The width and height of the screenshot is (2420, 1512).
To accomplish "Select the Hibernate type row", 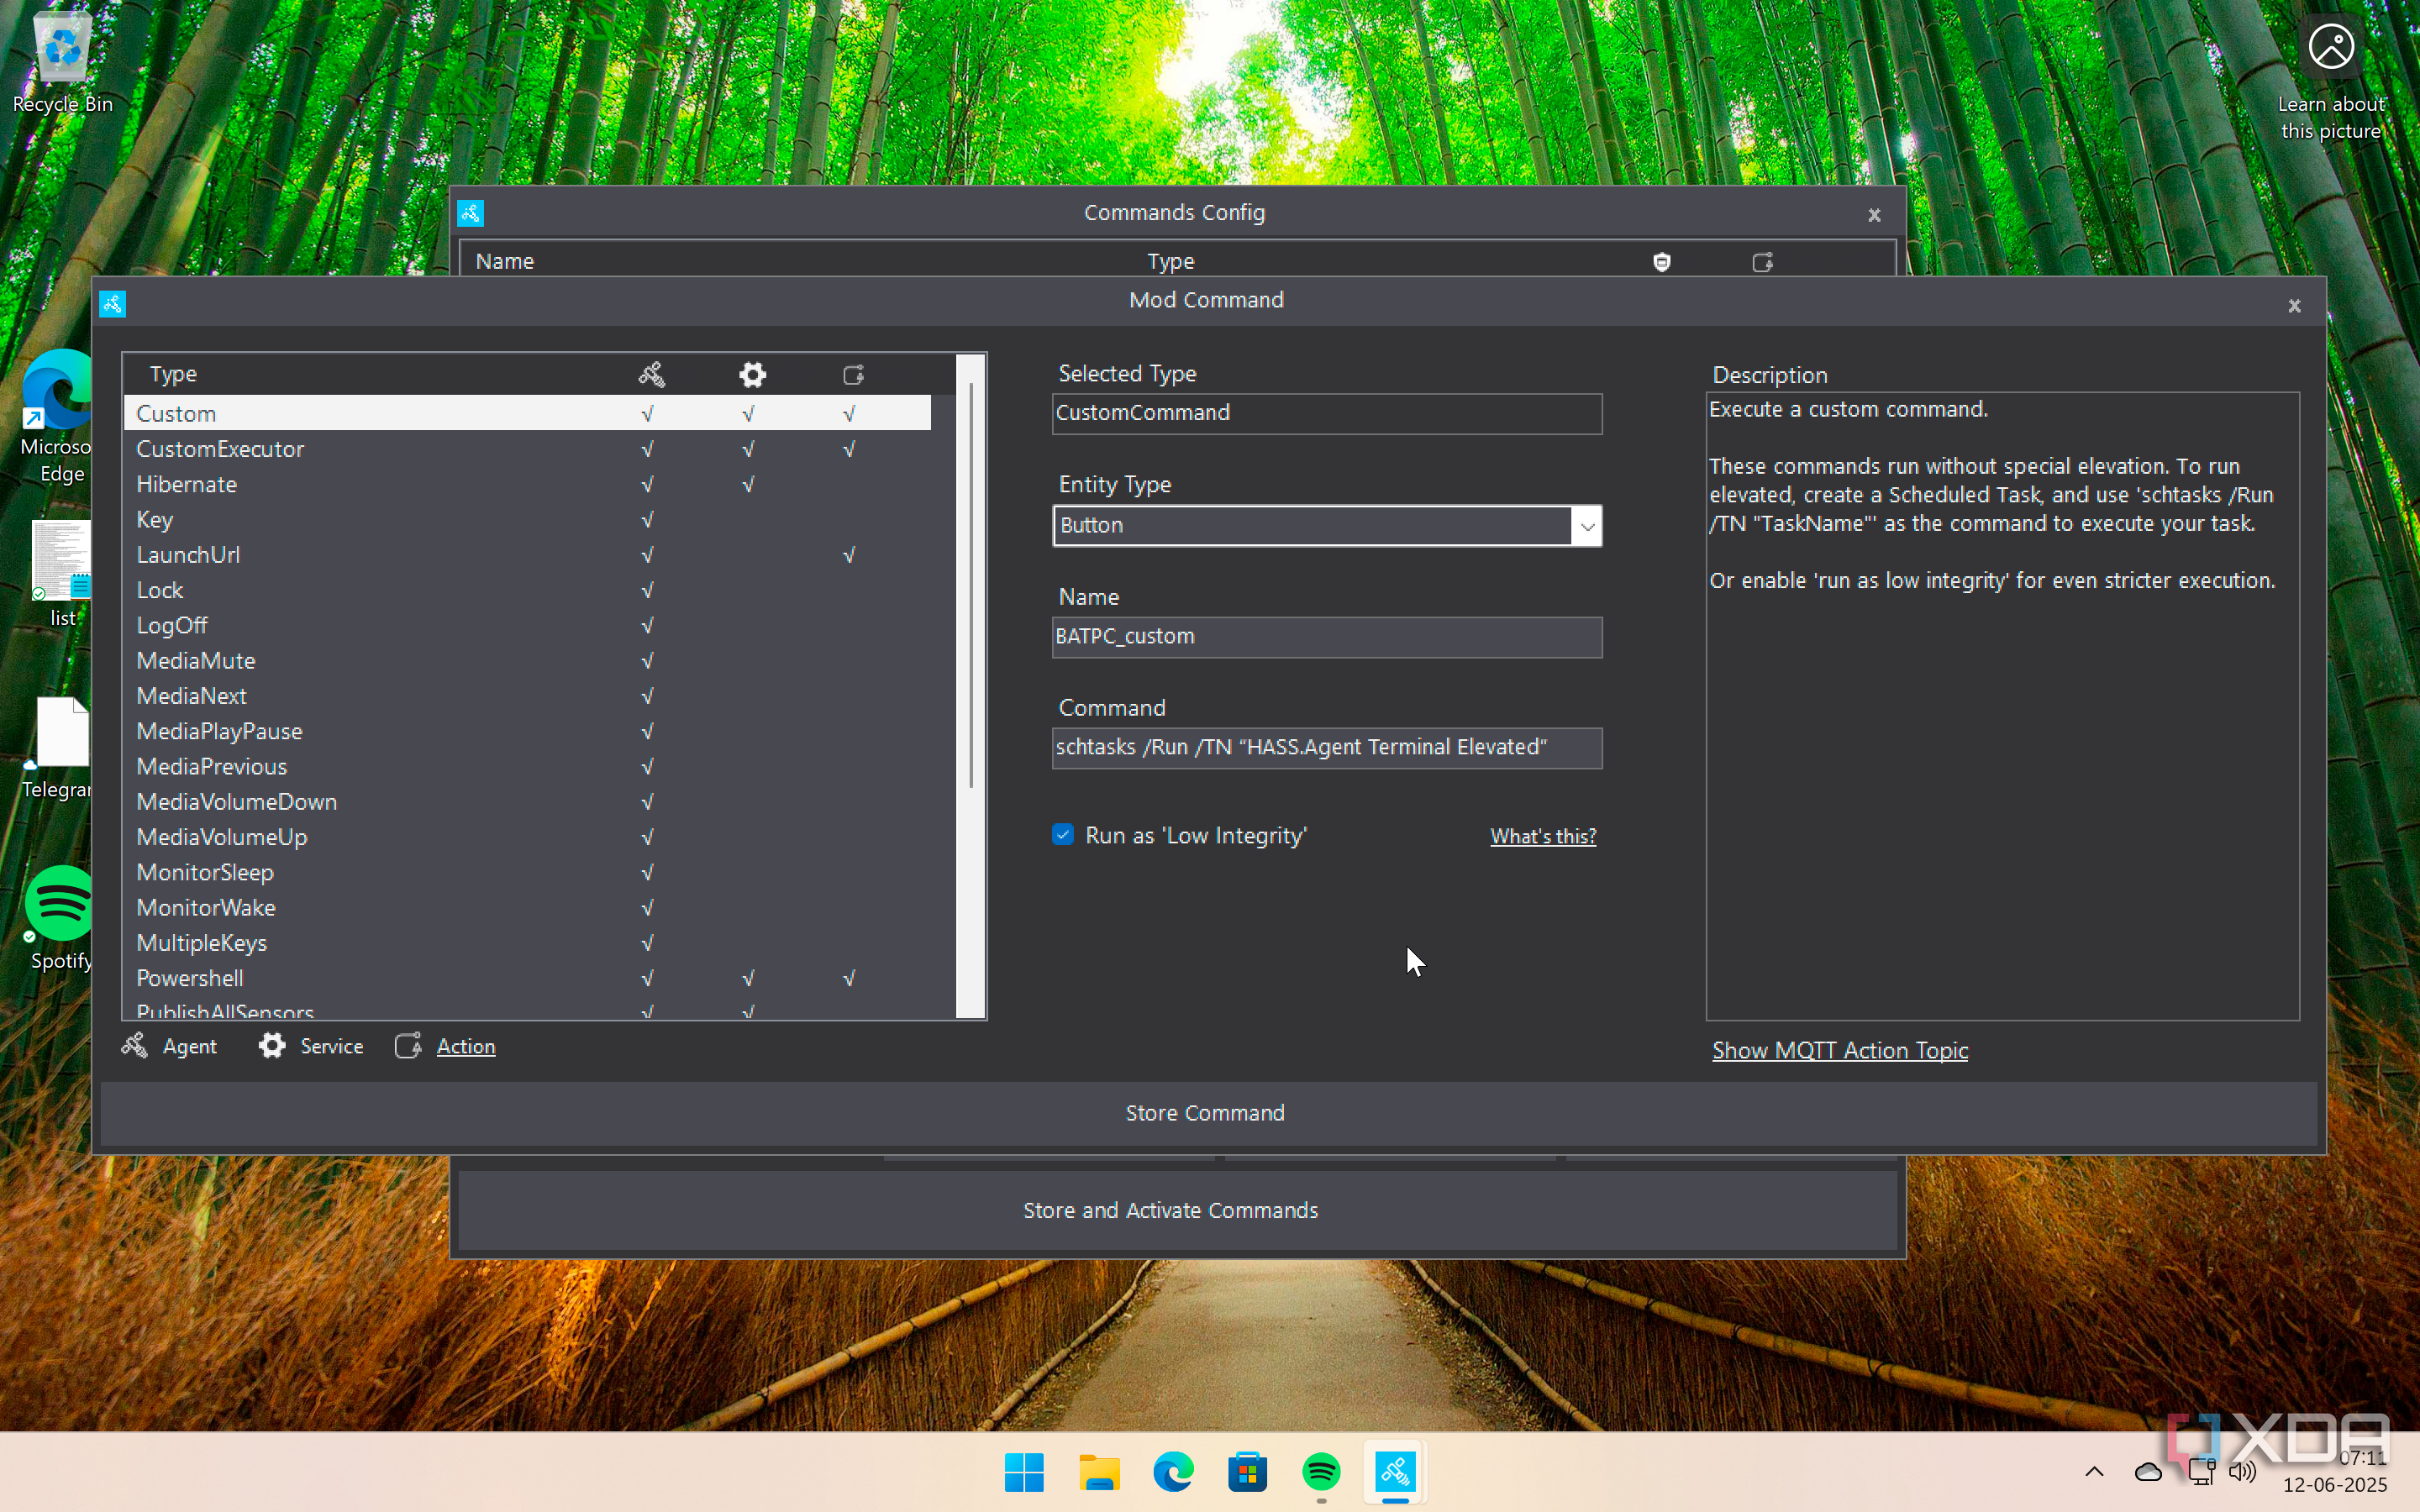I will (x=528, y=484).
